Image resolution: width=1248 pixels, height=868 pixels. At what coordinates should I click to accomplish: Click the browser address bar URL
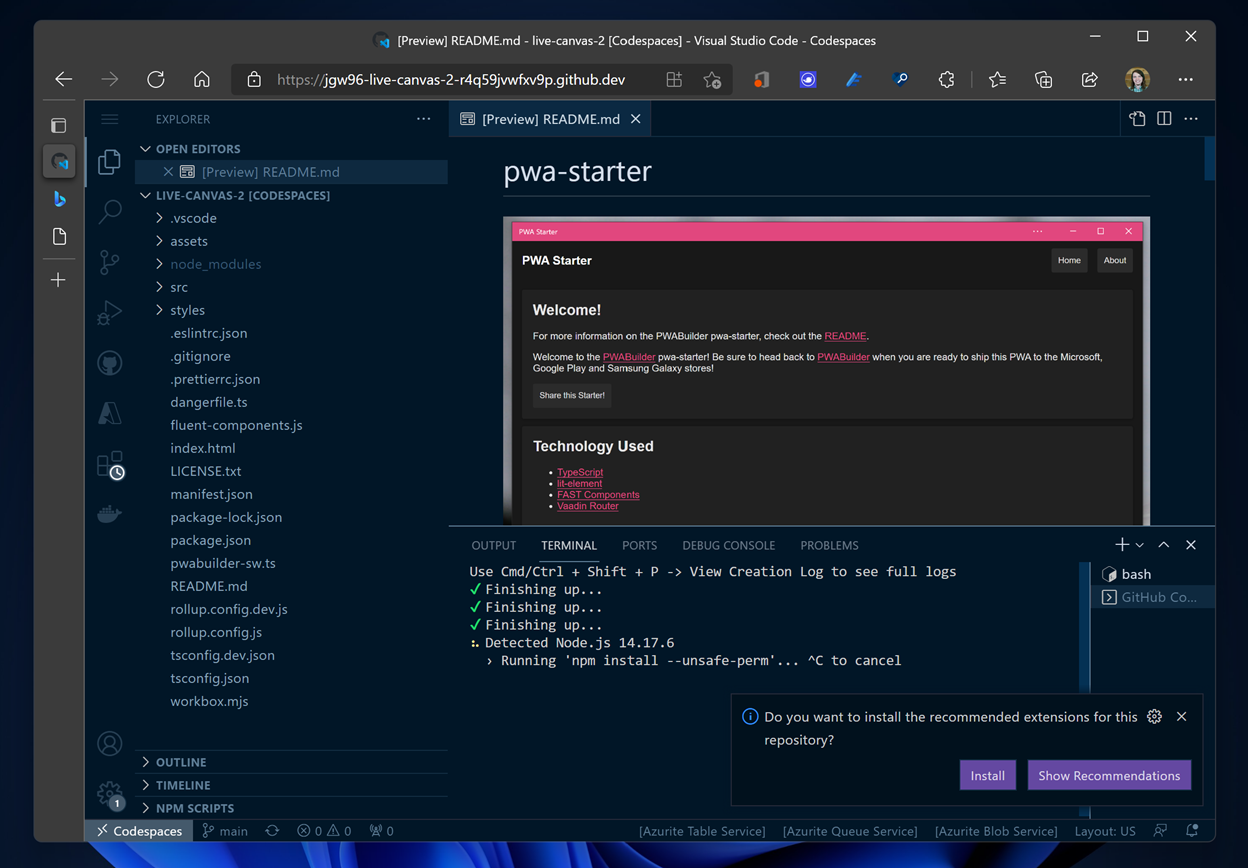pyautogui.click(x=450, y=80)
